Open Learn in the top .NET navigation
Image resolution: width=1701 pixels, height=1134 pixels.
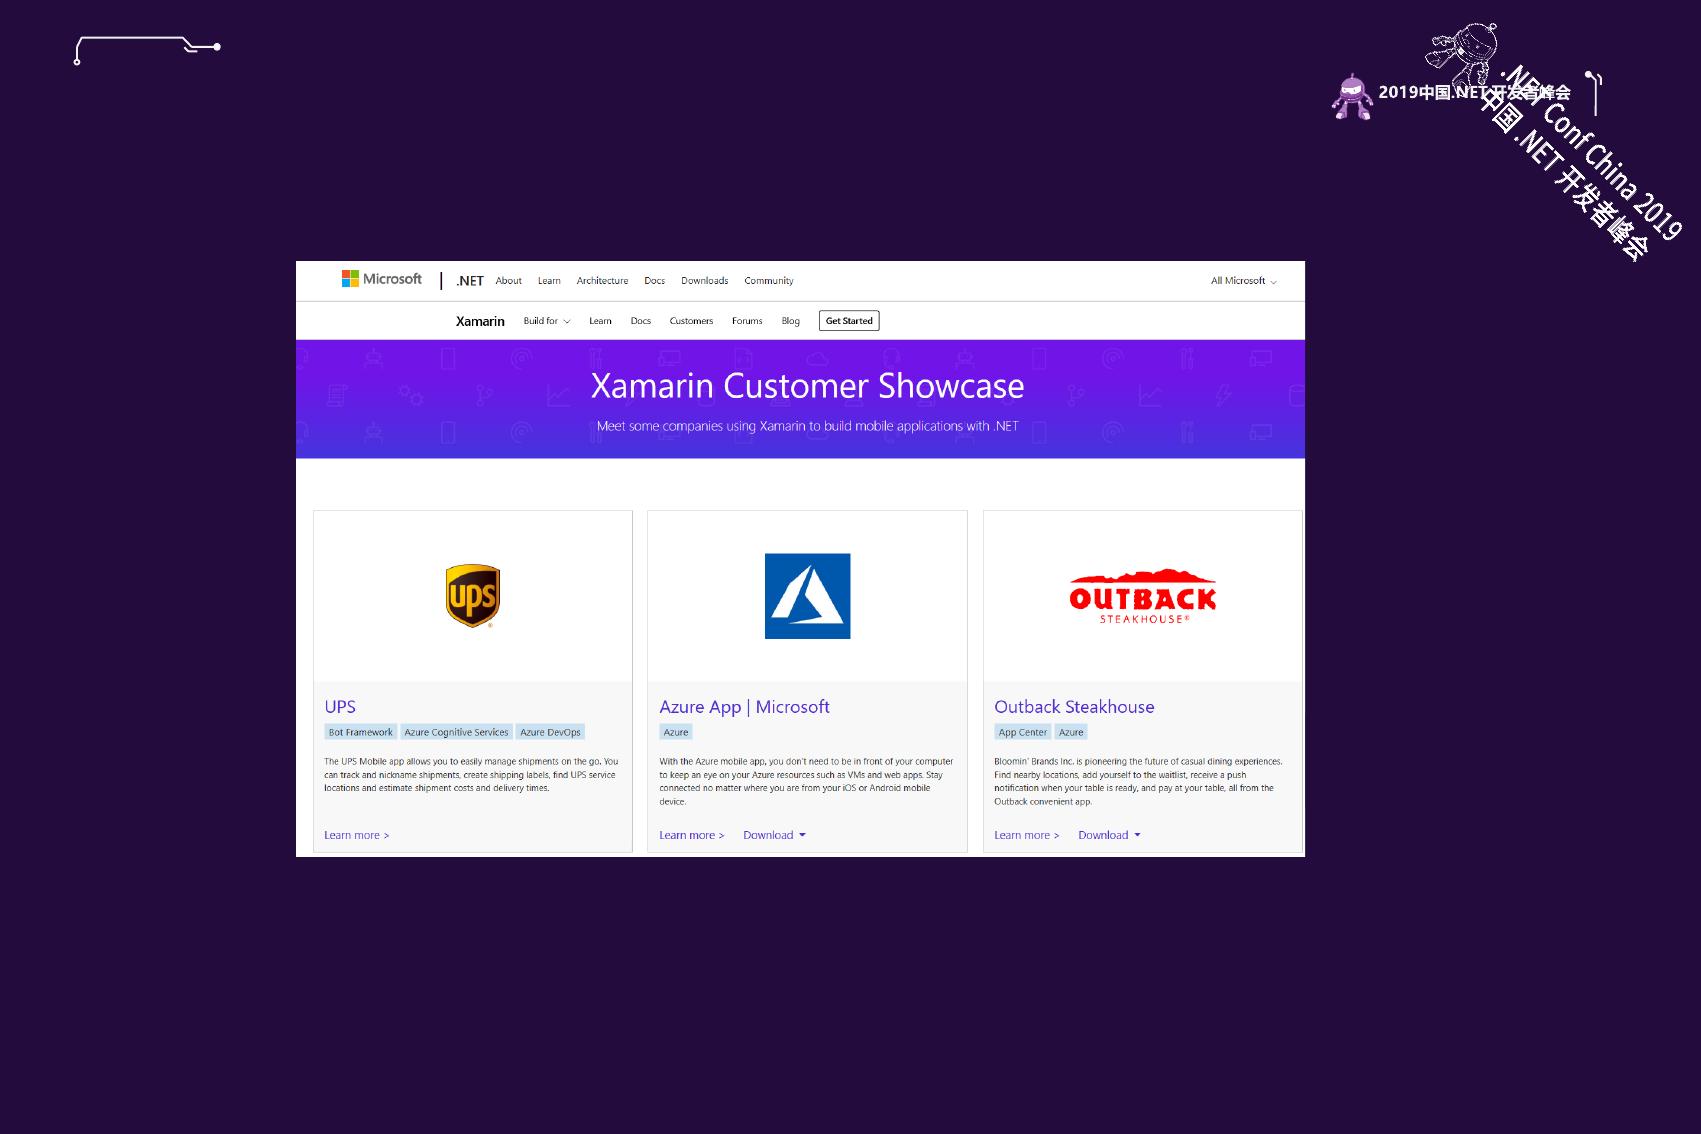point(549,281)
